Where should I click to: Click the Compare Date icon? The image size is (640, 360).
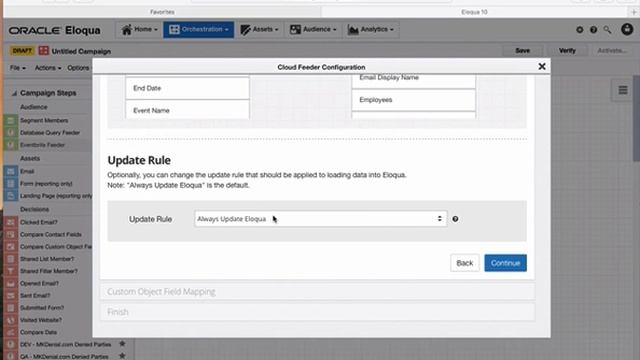11,332
